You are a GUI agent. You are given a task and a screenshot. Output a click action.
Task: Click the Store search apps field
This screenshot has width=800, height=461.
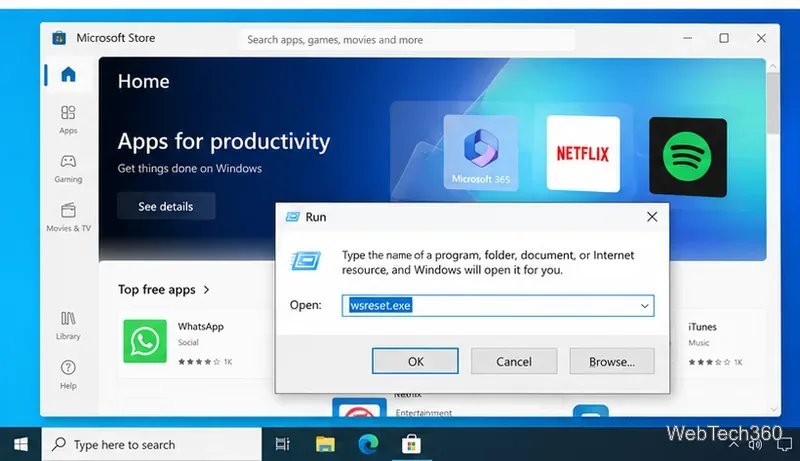point(406,40)
